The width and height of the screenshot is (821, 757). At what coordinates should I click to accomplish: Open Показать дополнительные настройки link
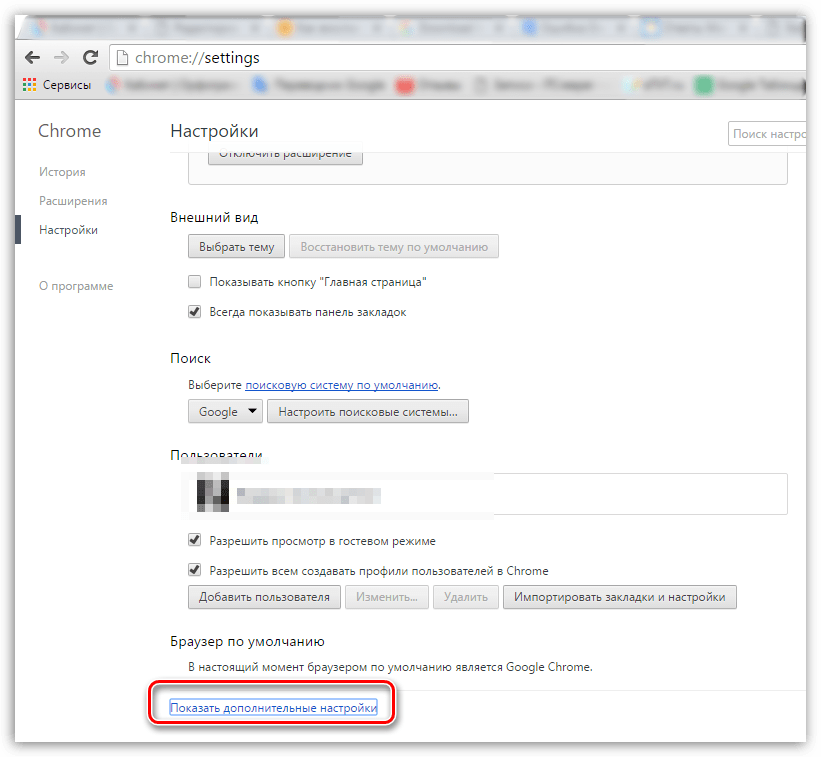[273, 708]
